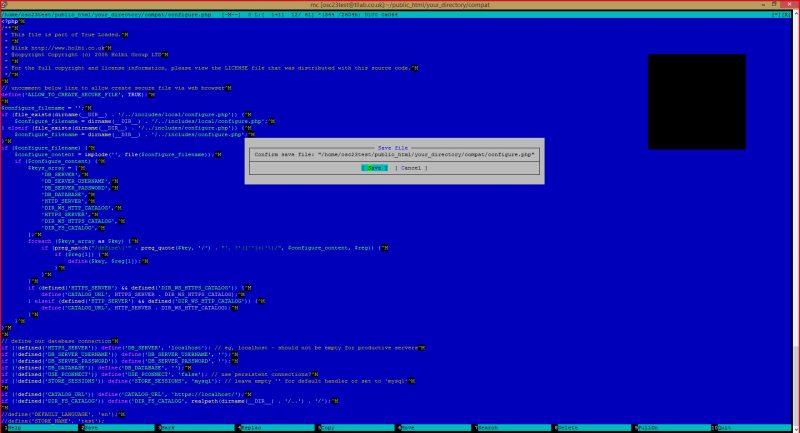
Task: Click the 'USE_PCONNECT' define line
Action: [160, 374]
